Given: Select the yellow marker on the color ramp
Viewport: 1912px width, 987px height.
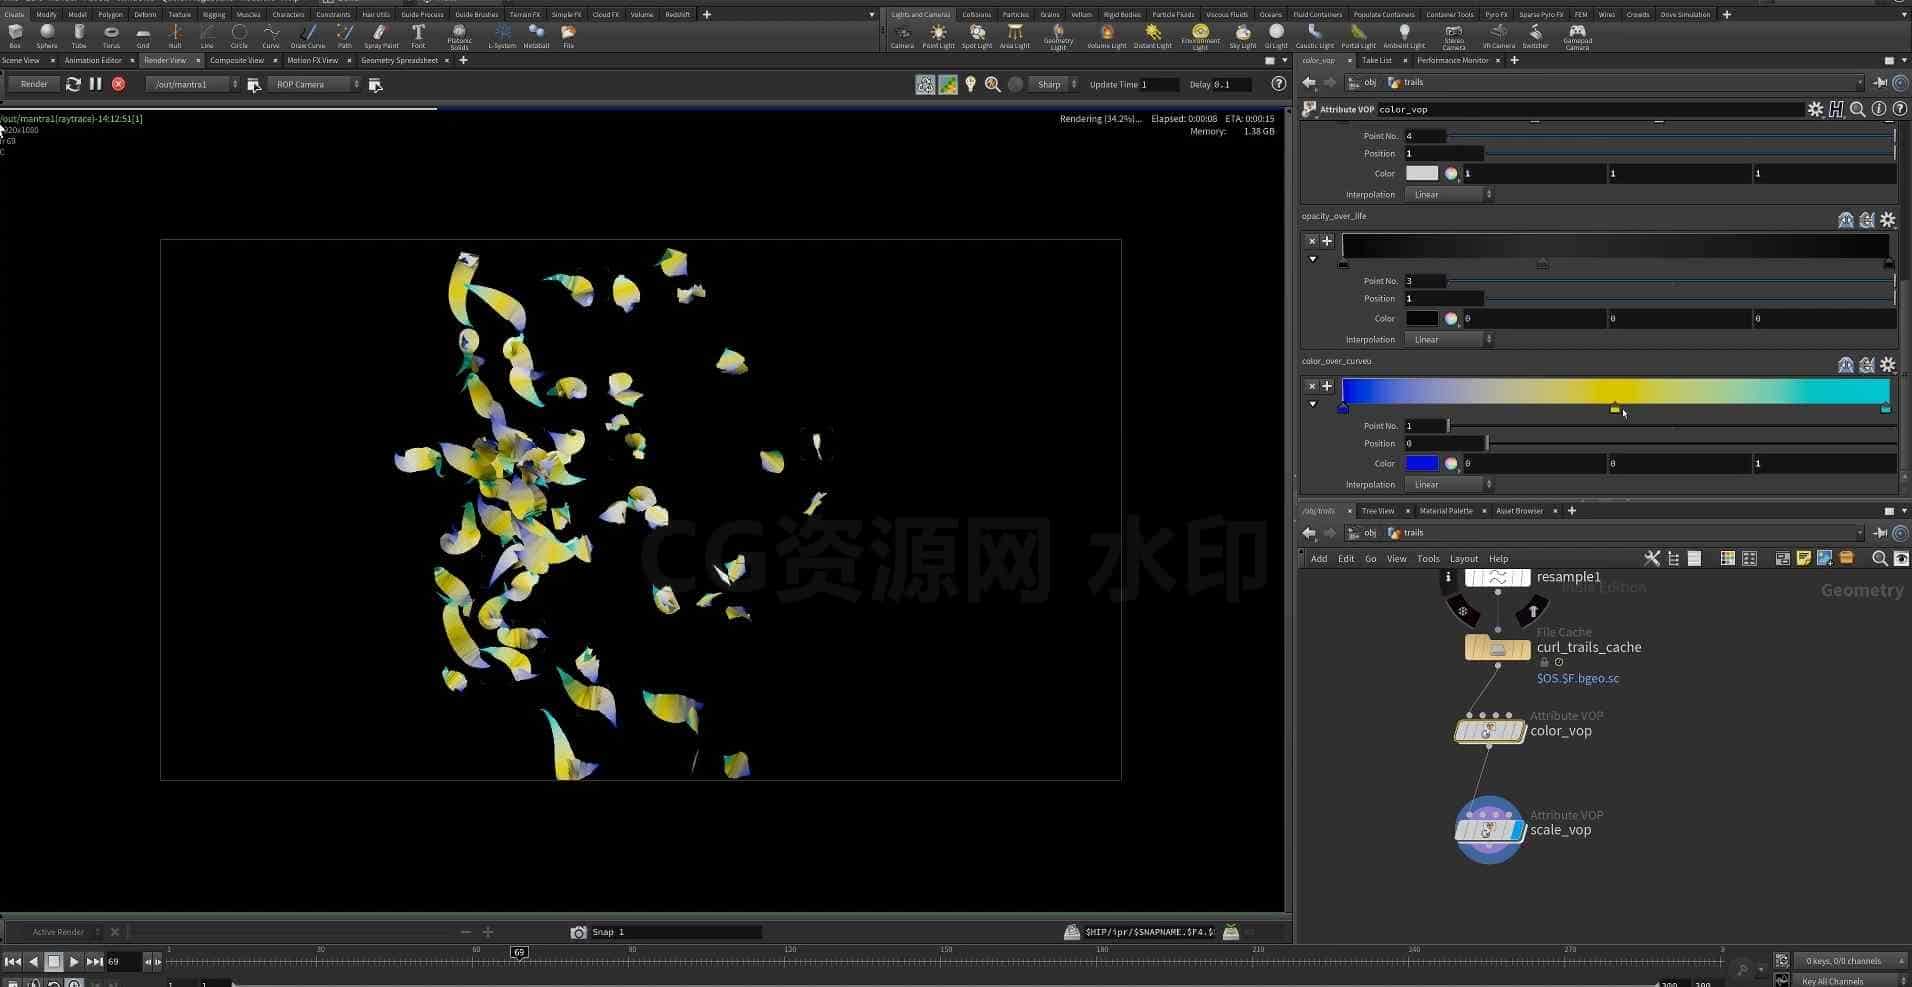Looking at the screenshot, I should tap(1615, 408).
